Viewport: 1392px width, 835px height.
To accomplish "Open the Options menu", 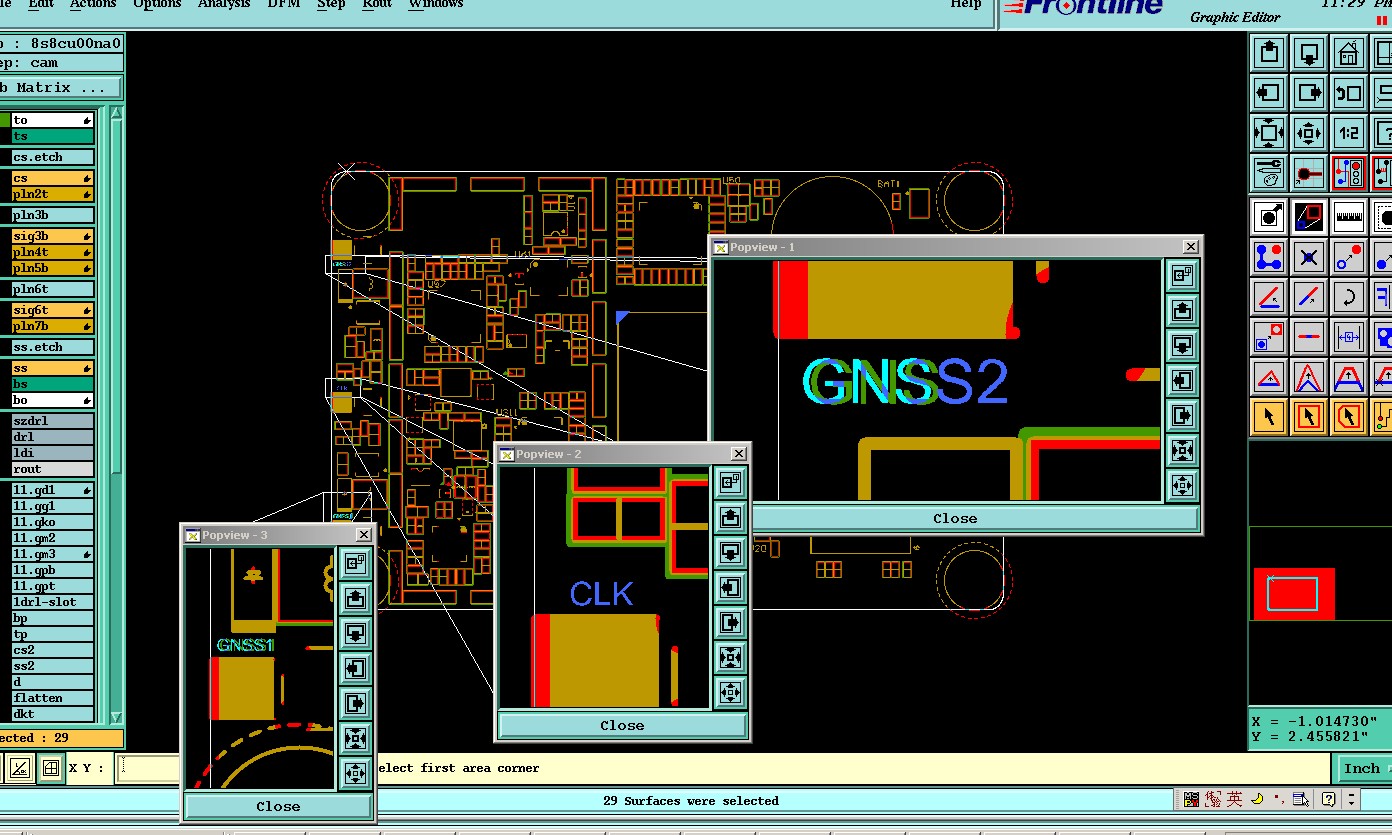I will (x=157, y=4).
